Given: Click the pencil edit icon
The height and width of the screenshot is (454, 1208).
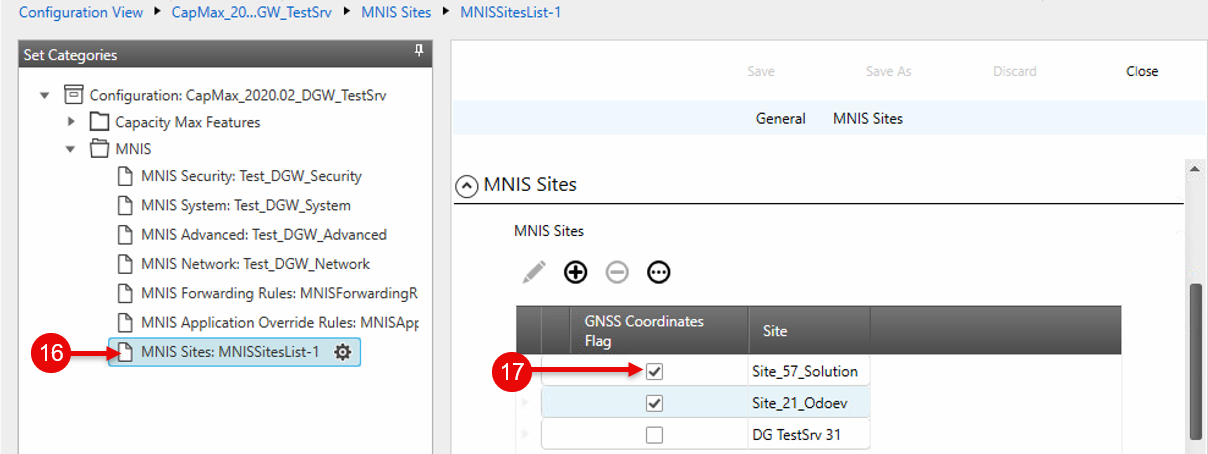Looking at the screenshot, I should point(534,271).
